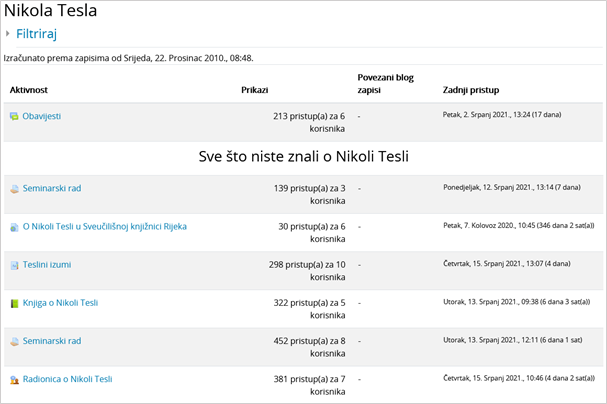Click the icon beside Seminarski rad with 139 accesses
Image resolution: width=607 pixels, height=404 pixels.
click(14, 188)
